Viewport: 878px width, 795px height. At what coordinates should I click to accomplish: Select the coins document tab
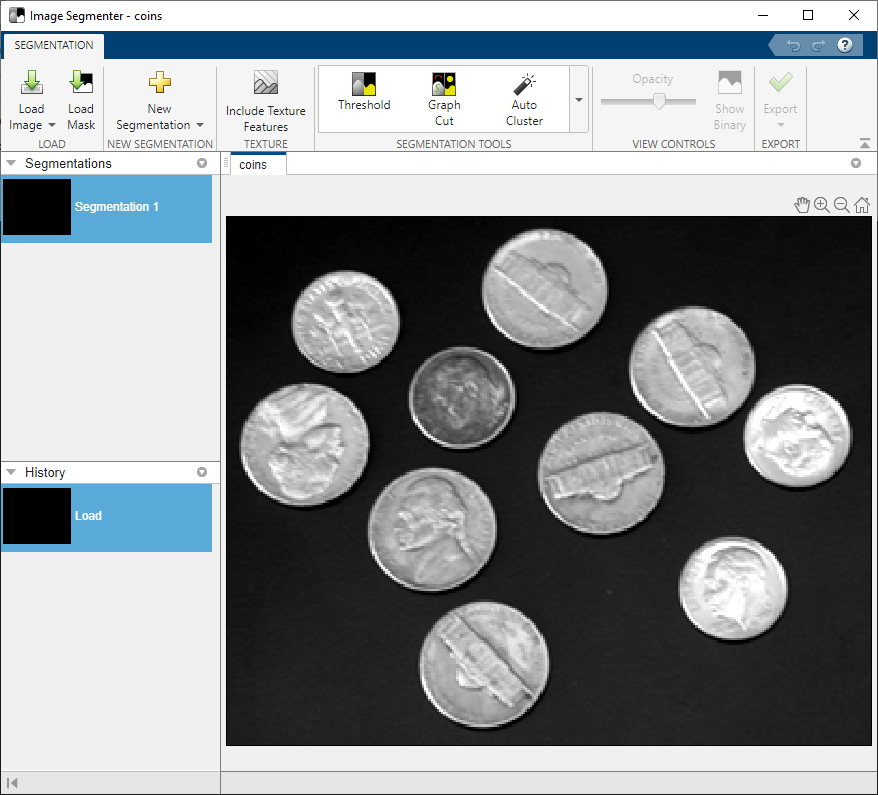tap(254, 164)
